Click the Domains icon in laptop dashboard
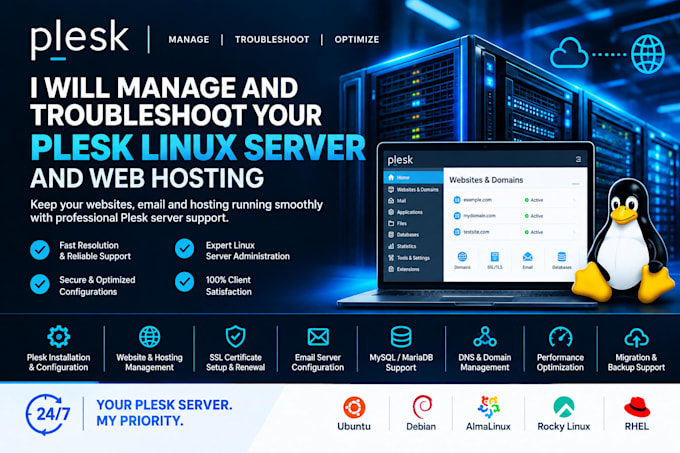This screenshot has width=680, height=453. [x=462, y=257]
